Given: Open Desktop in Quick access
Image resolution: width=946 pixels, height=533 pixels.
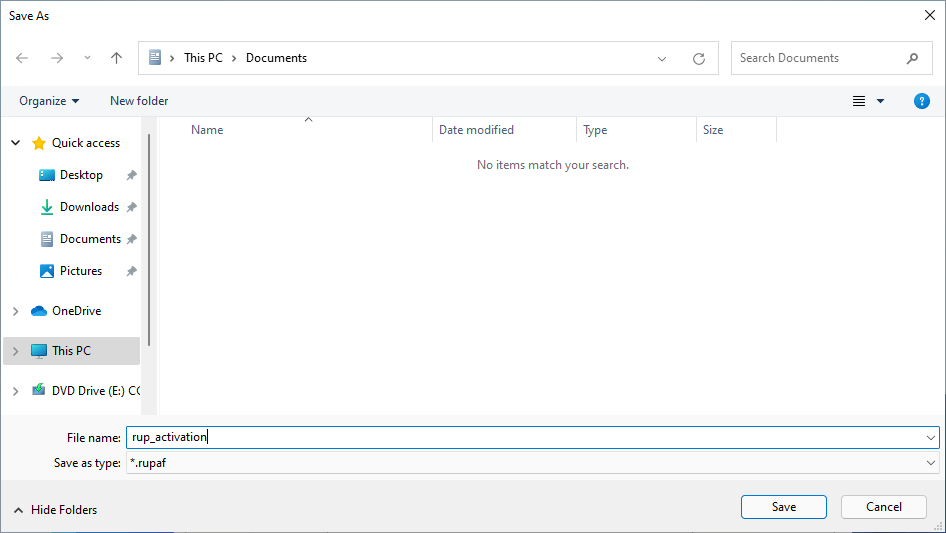Looking at the screenshot, I should [x=81, y=175].
